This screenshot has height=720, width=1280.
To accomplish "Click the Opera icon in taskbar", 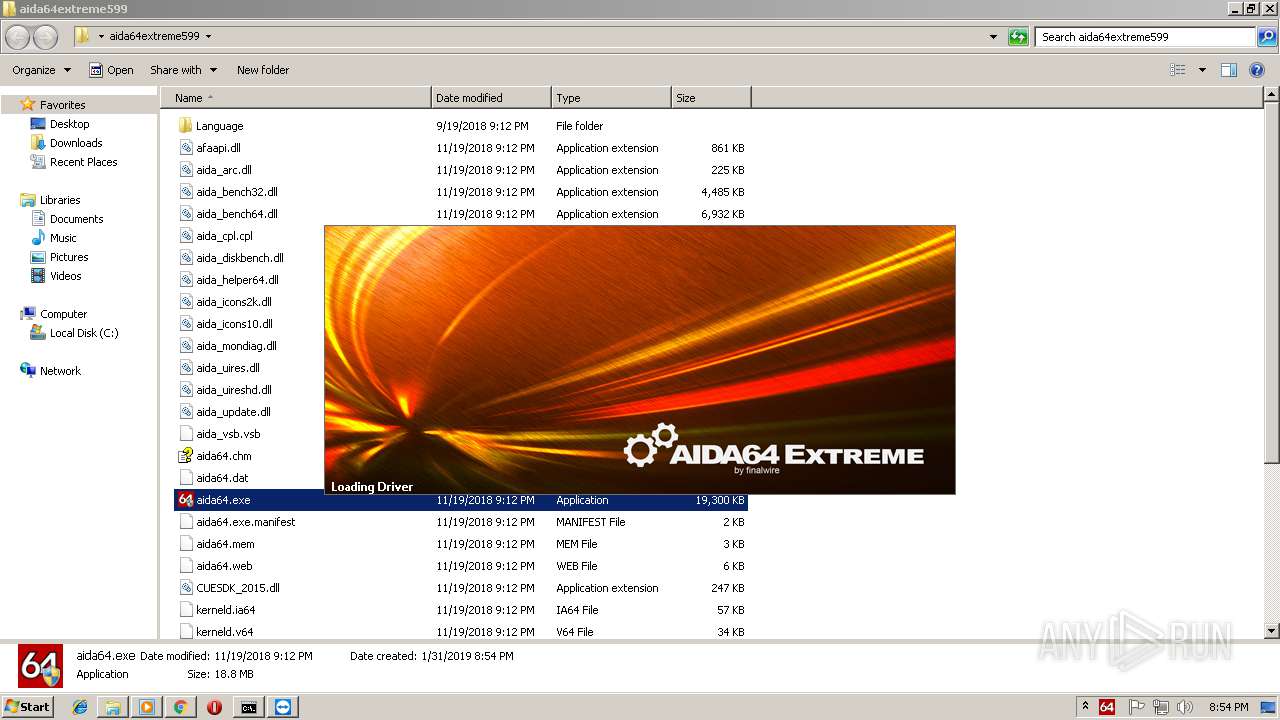I will tap(214, 707).
